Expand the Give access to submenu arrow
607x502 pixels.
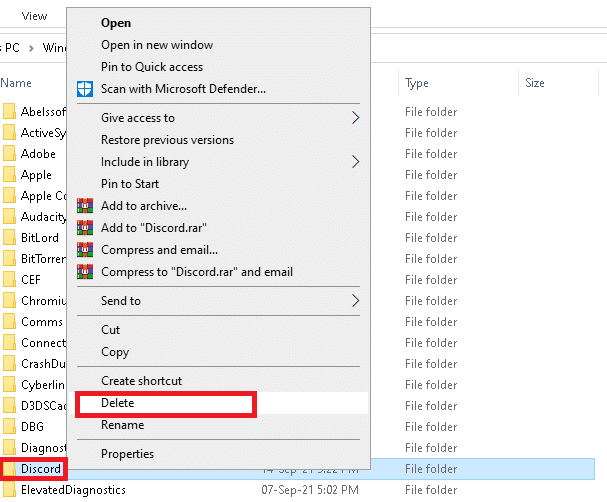[x=355, y=118]
